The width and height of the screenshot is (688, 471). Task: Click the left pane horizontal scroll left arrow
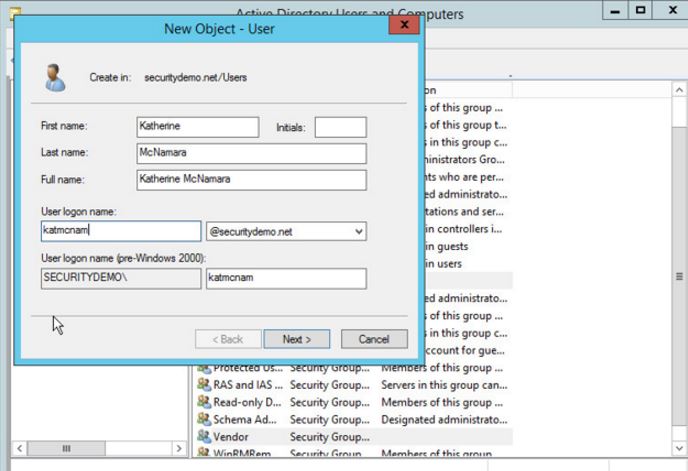tap(19, 448)
